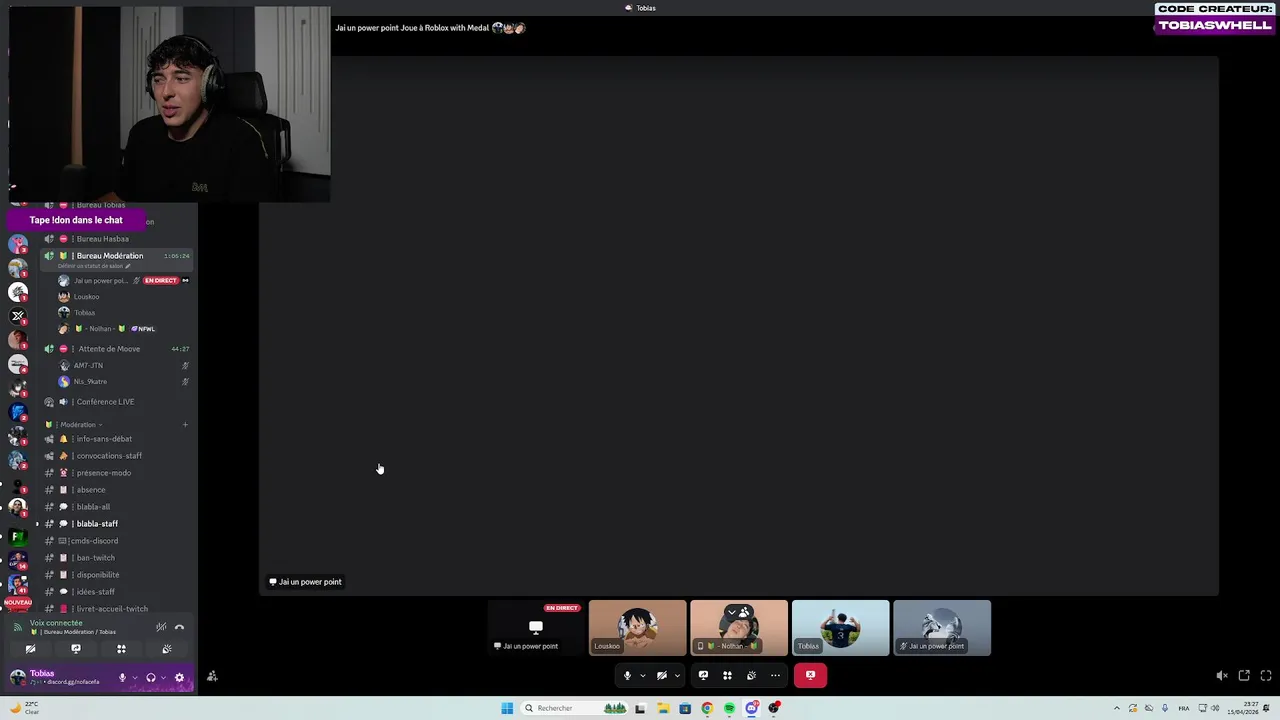
Task: Open soundboard icon in sidebar voice panel
Action: 167,649
